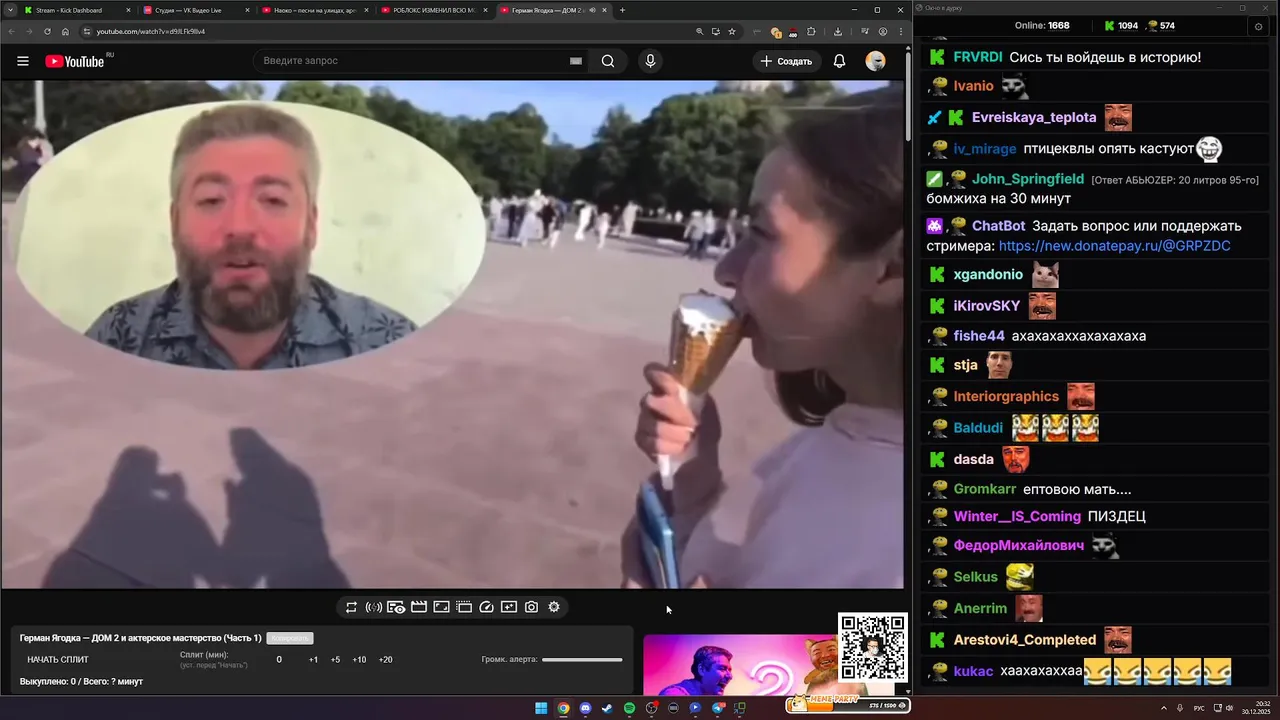Click username John_Springfield in chat
1280x720 pixels.
[x=1028, y=179]
